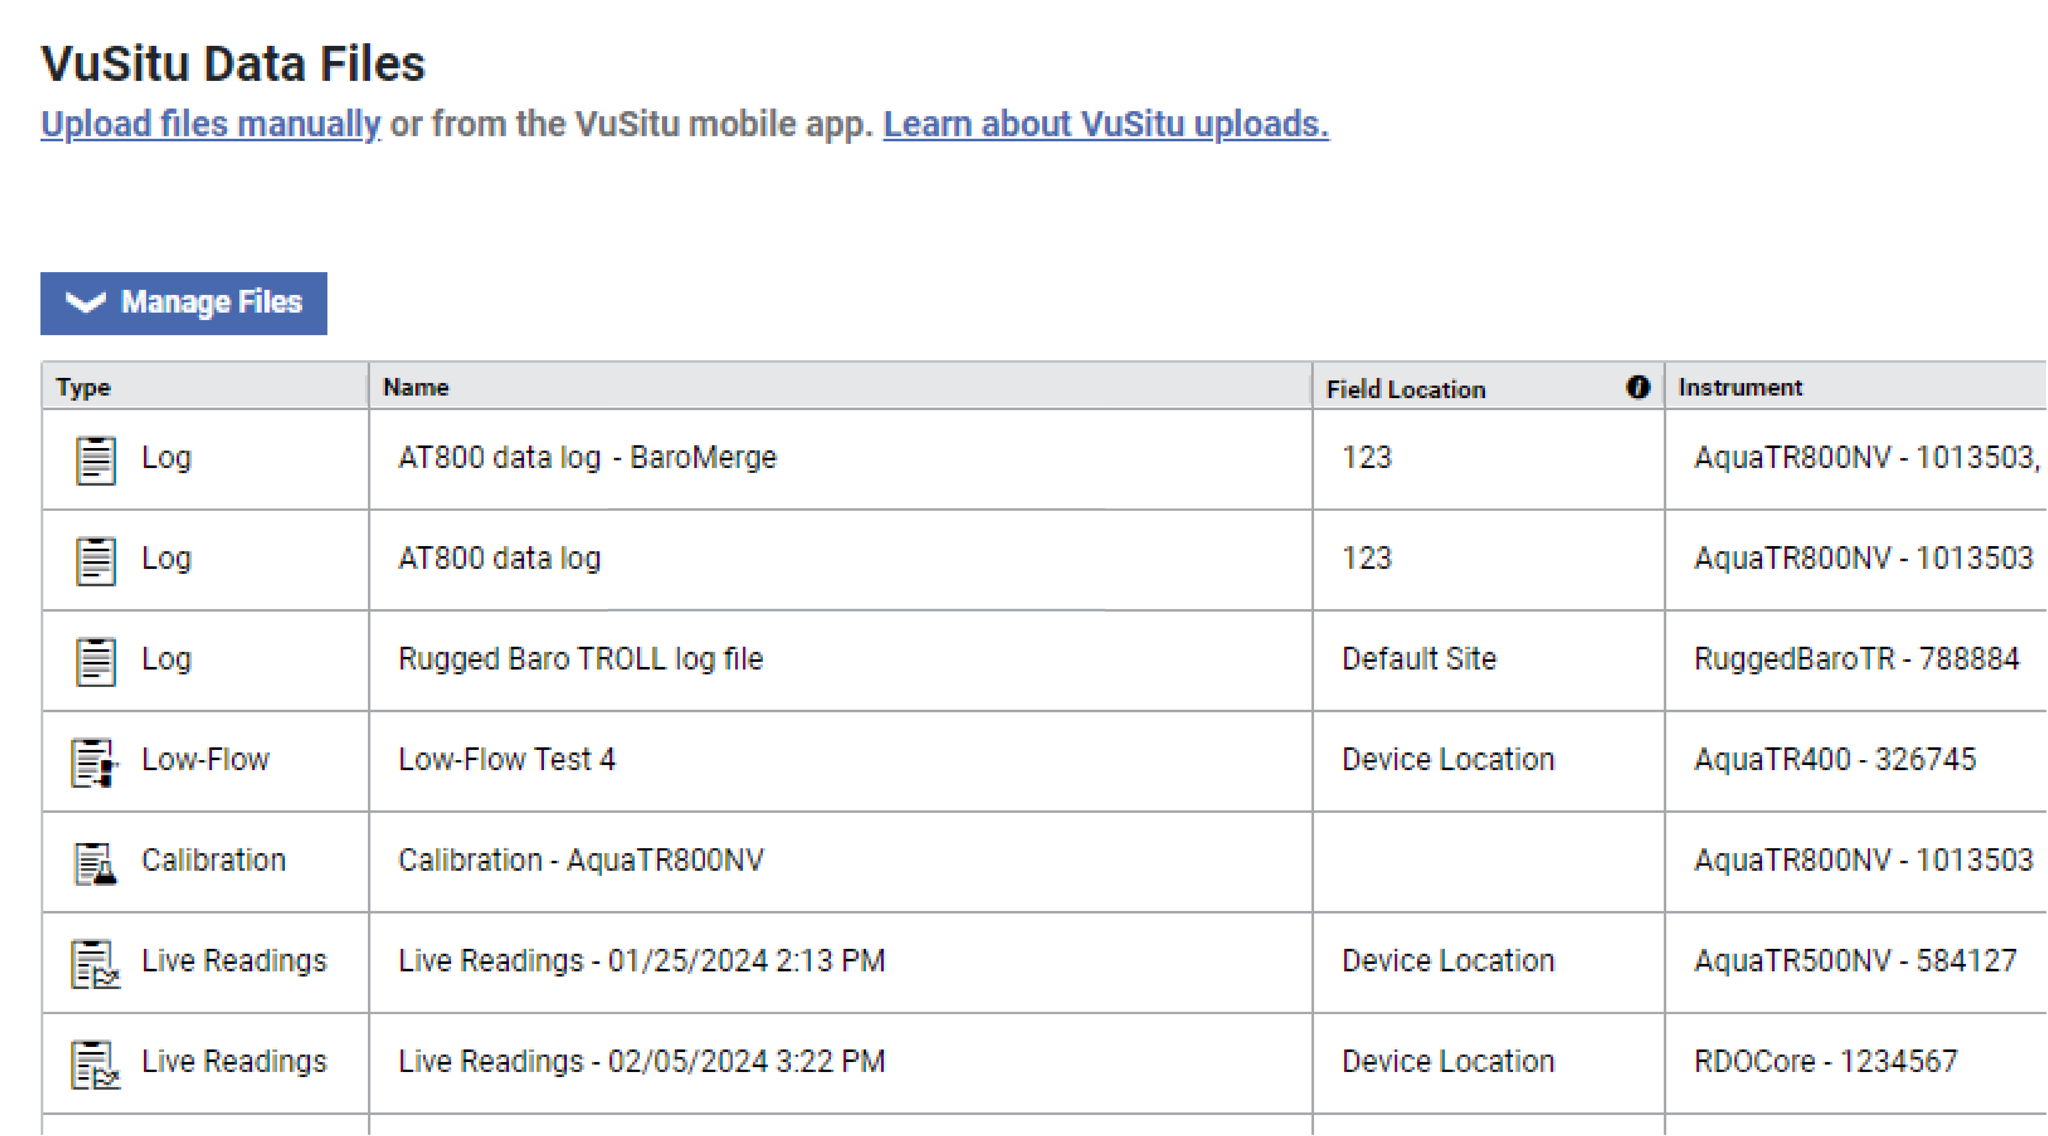Click the Low-Flow icon for Low-Flow Test 4

(95, 762)
